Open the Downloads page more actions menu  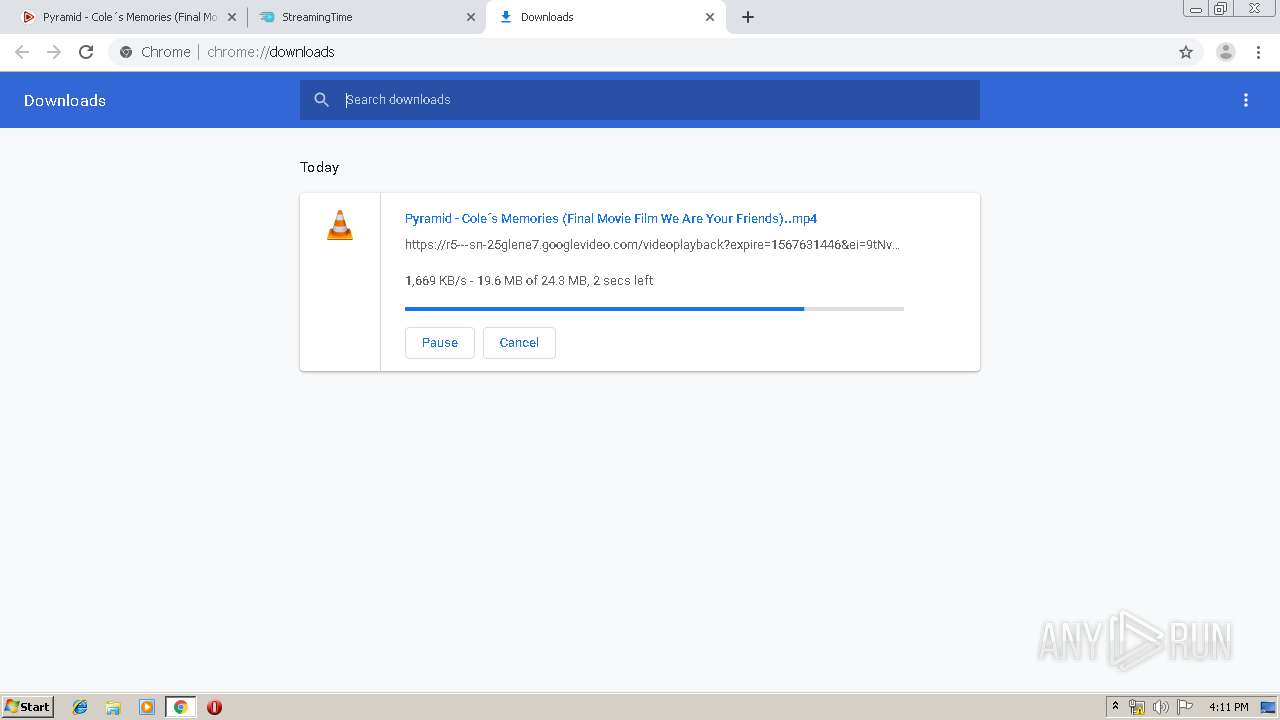point(1246,100)
